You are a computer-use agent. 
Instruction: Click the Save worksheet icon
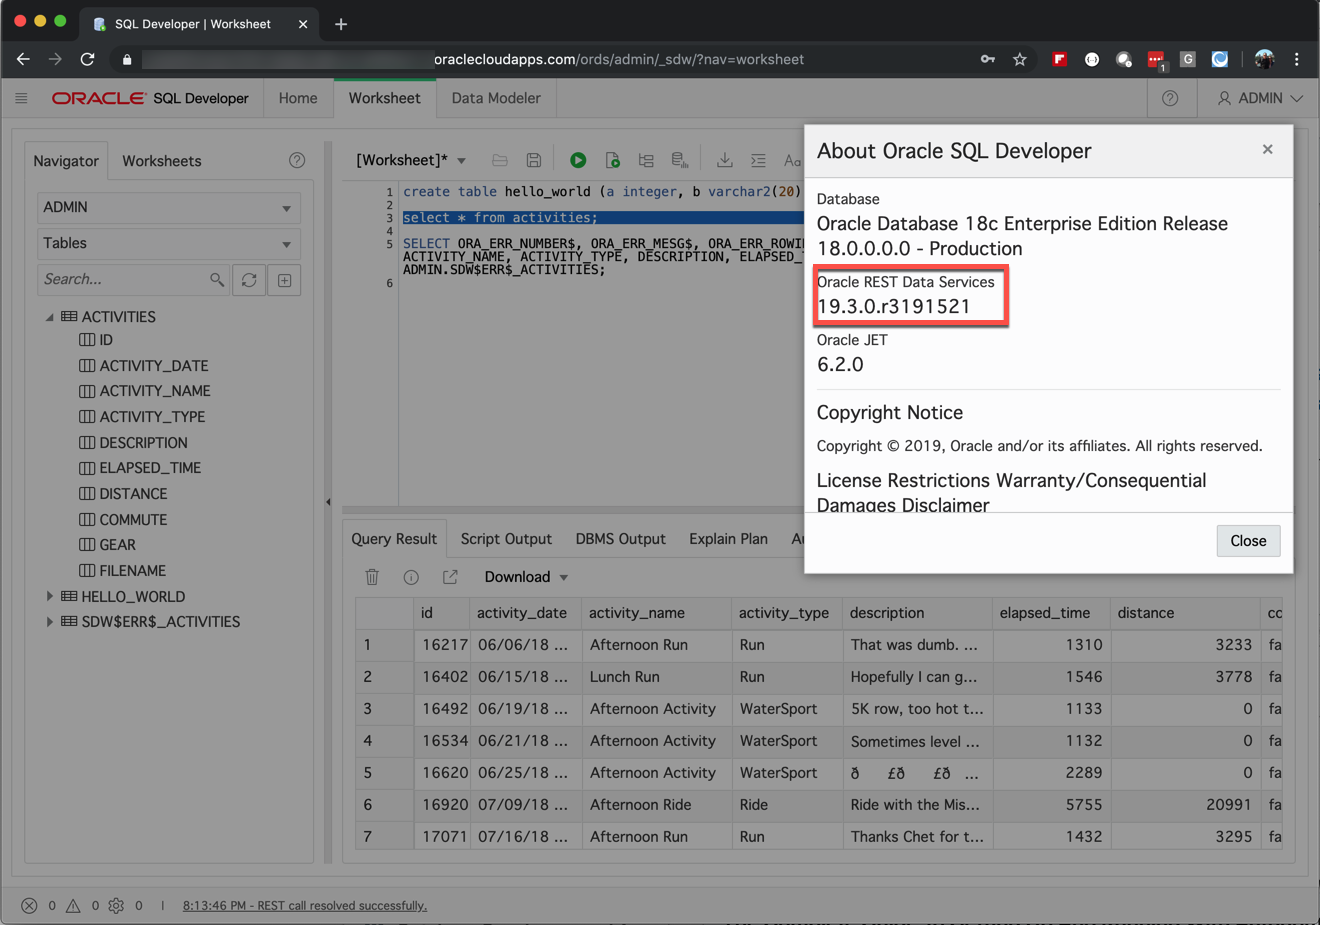pyautogui.click(x=534, y=160)
